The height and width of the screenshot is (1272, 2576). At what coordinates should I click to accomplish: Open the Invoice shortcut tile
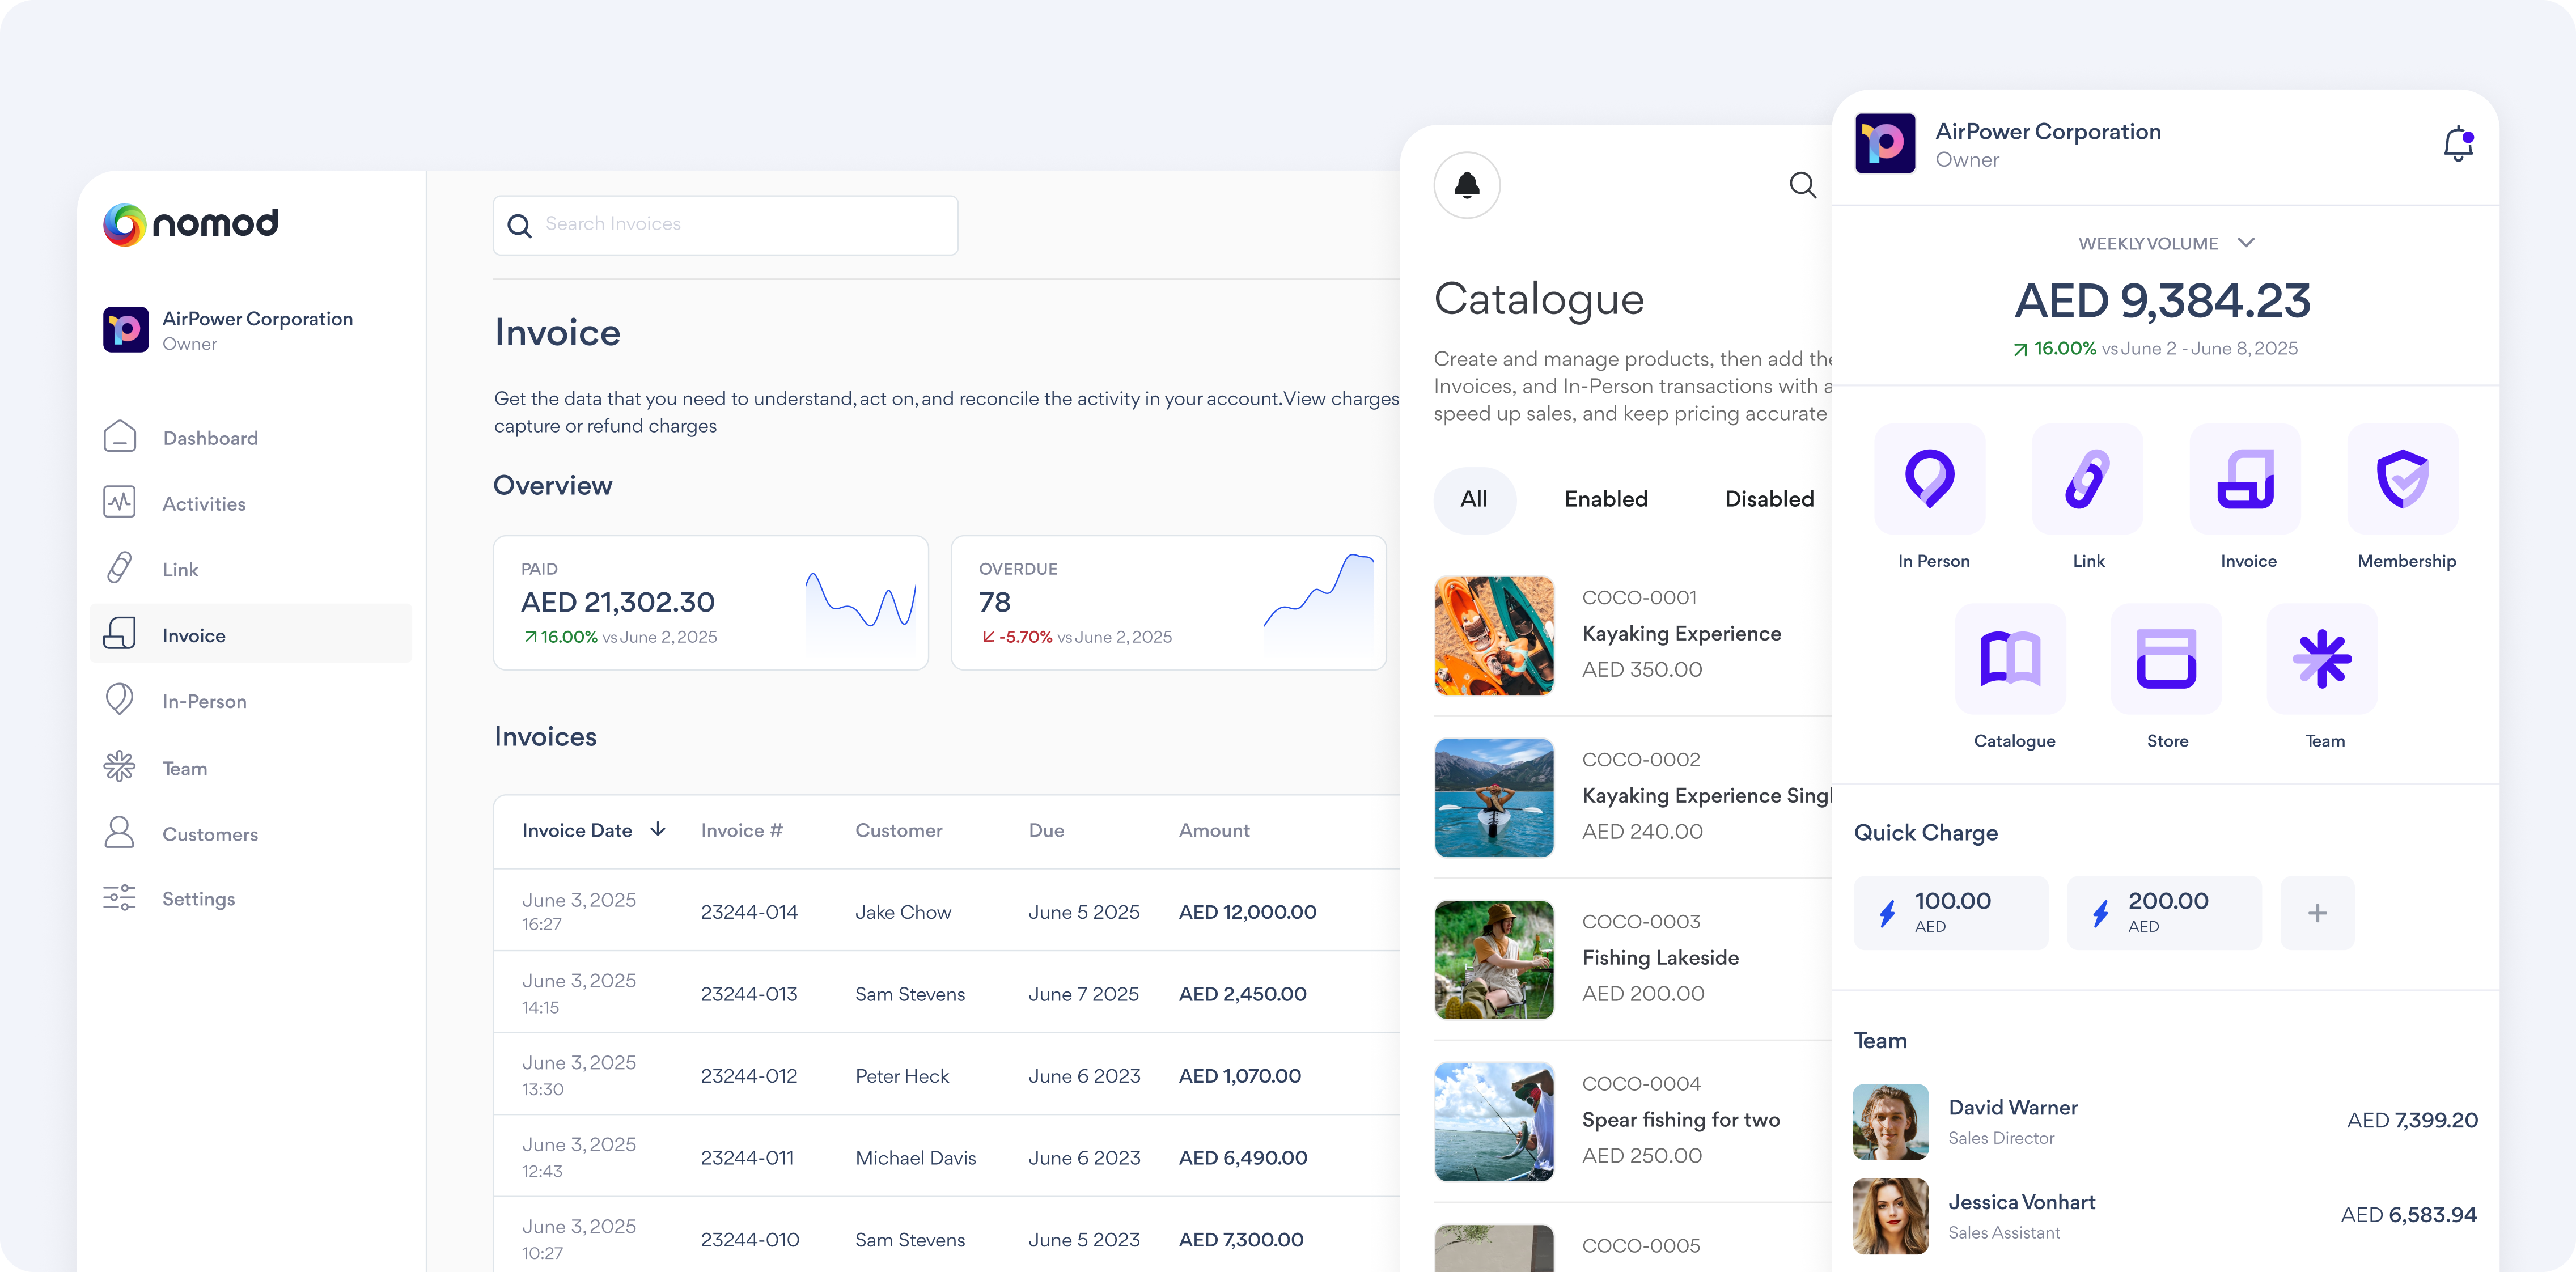pos(2246,479)
